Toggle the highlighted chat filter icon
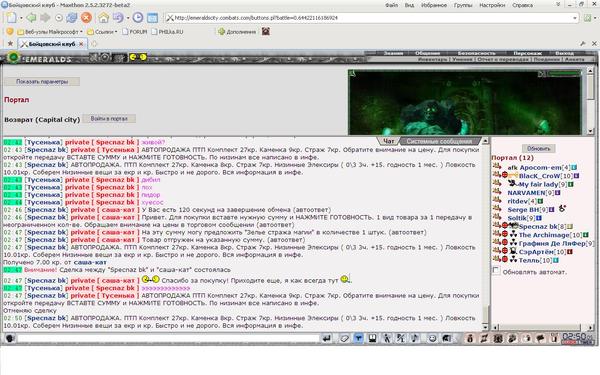 [358, 338]
